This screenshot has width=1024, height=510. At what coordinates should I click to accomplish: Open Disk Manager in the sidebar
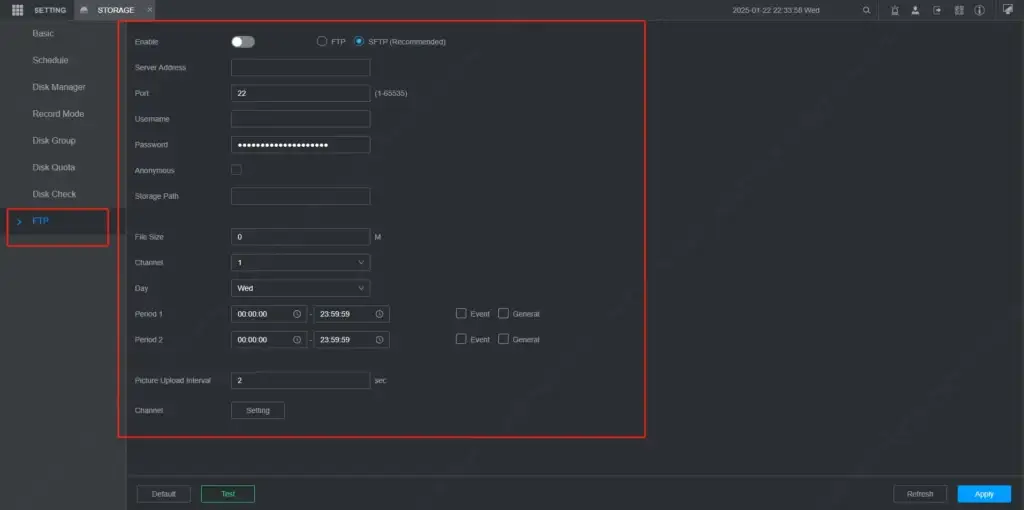(x=59, y=87)
